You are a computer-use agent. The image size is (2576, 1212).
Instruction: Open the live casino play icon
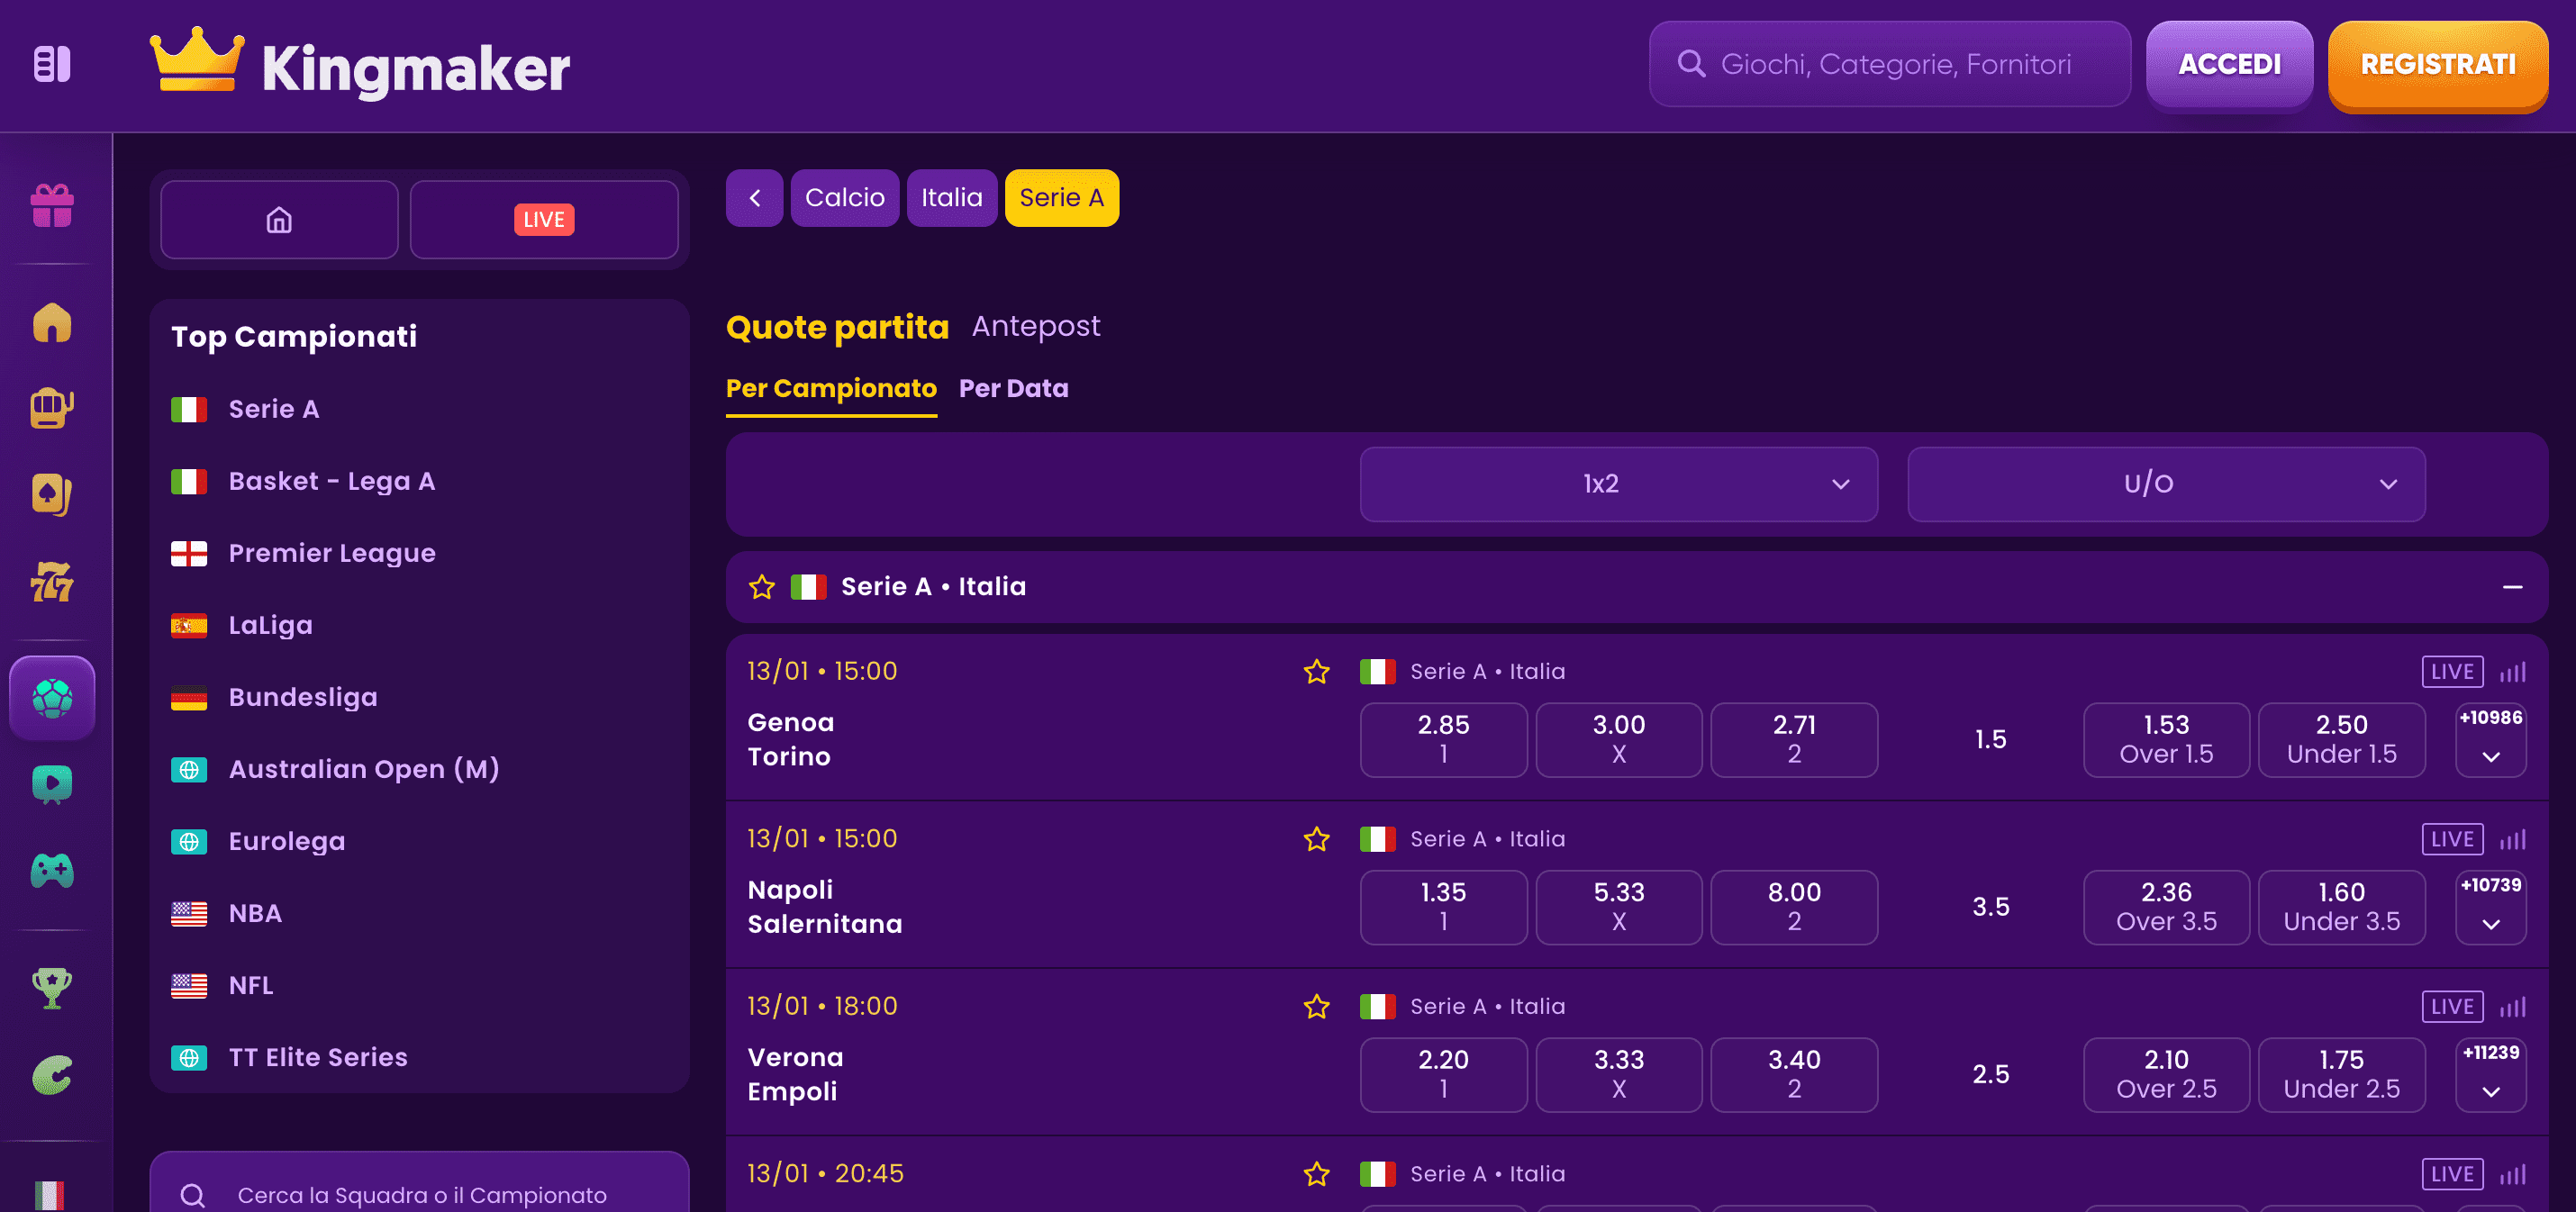(x=51, y=784)
